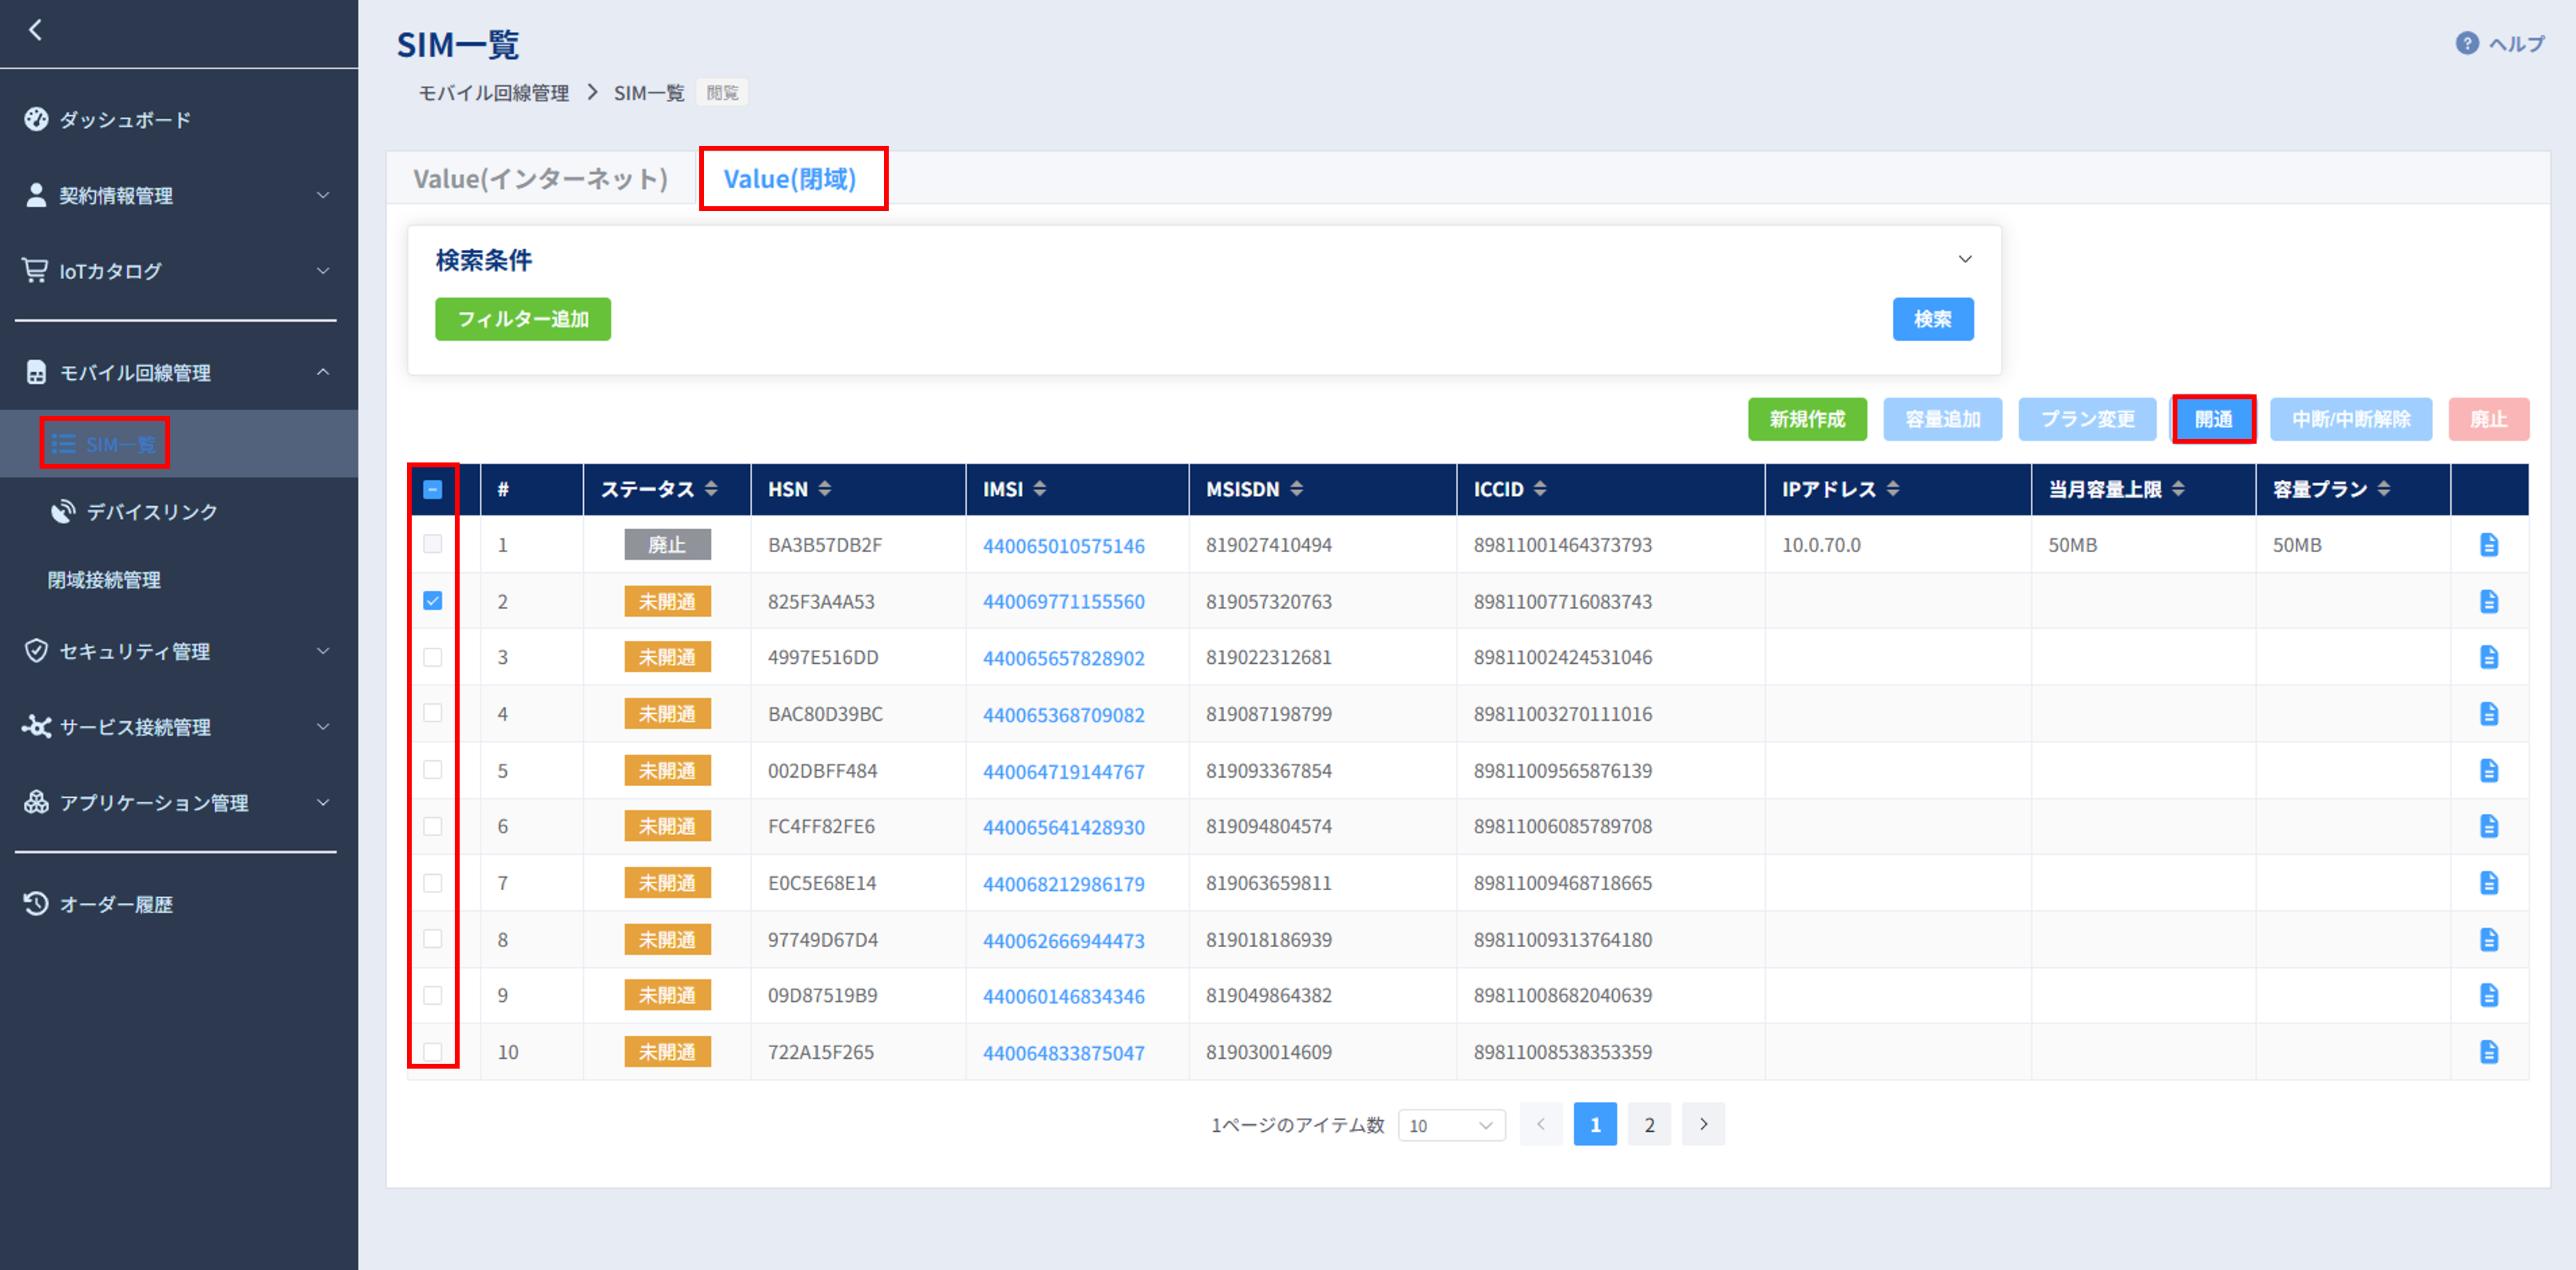Click the back arrow at sidebar top
Image resolution: width=2576 pixels, height=1270 pixels.
tap(36, 30)
